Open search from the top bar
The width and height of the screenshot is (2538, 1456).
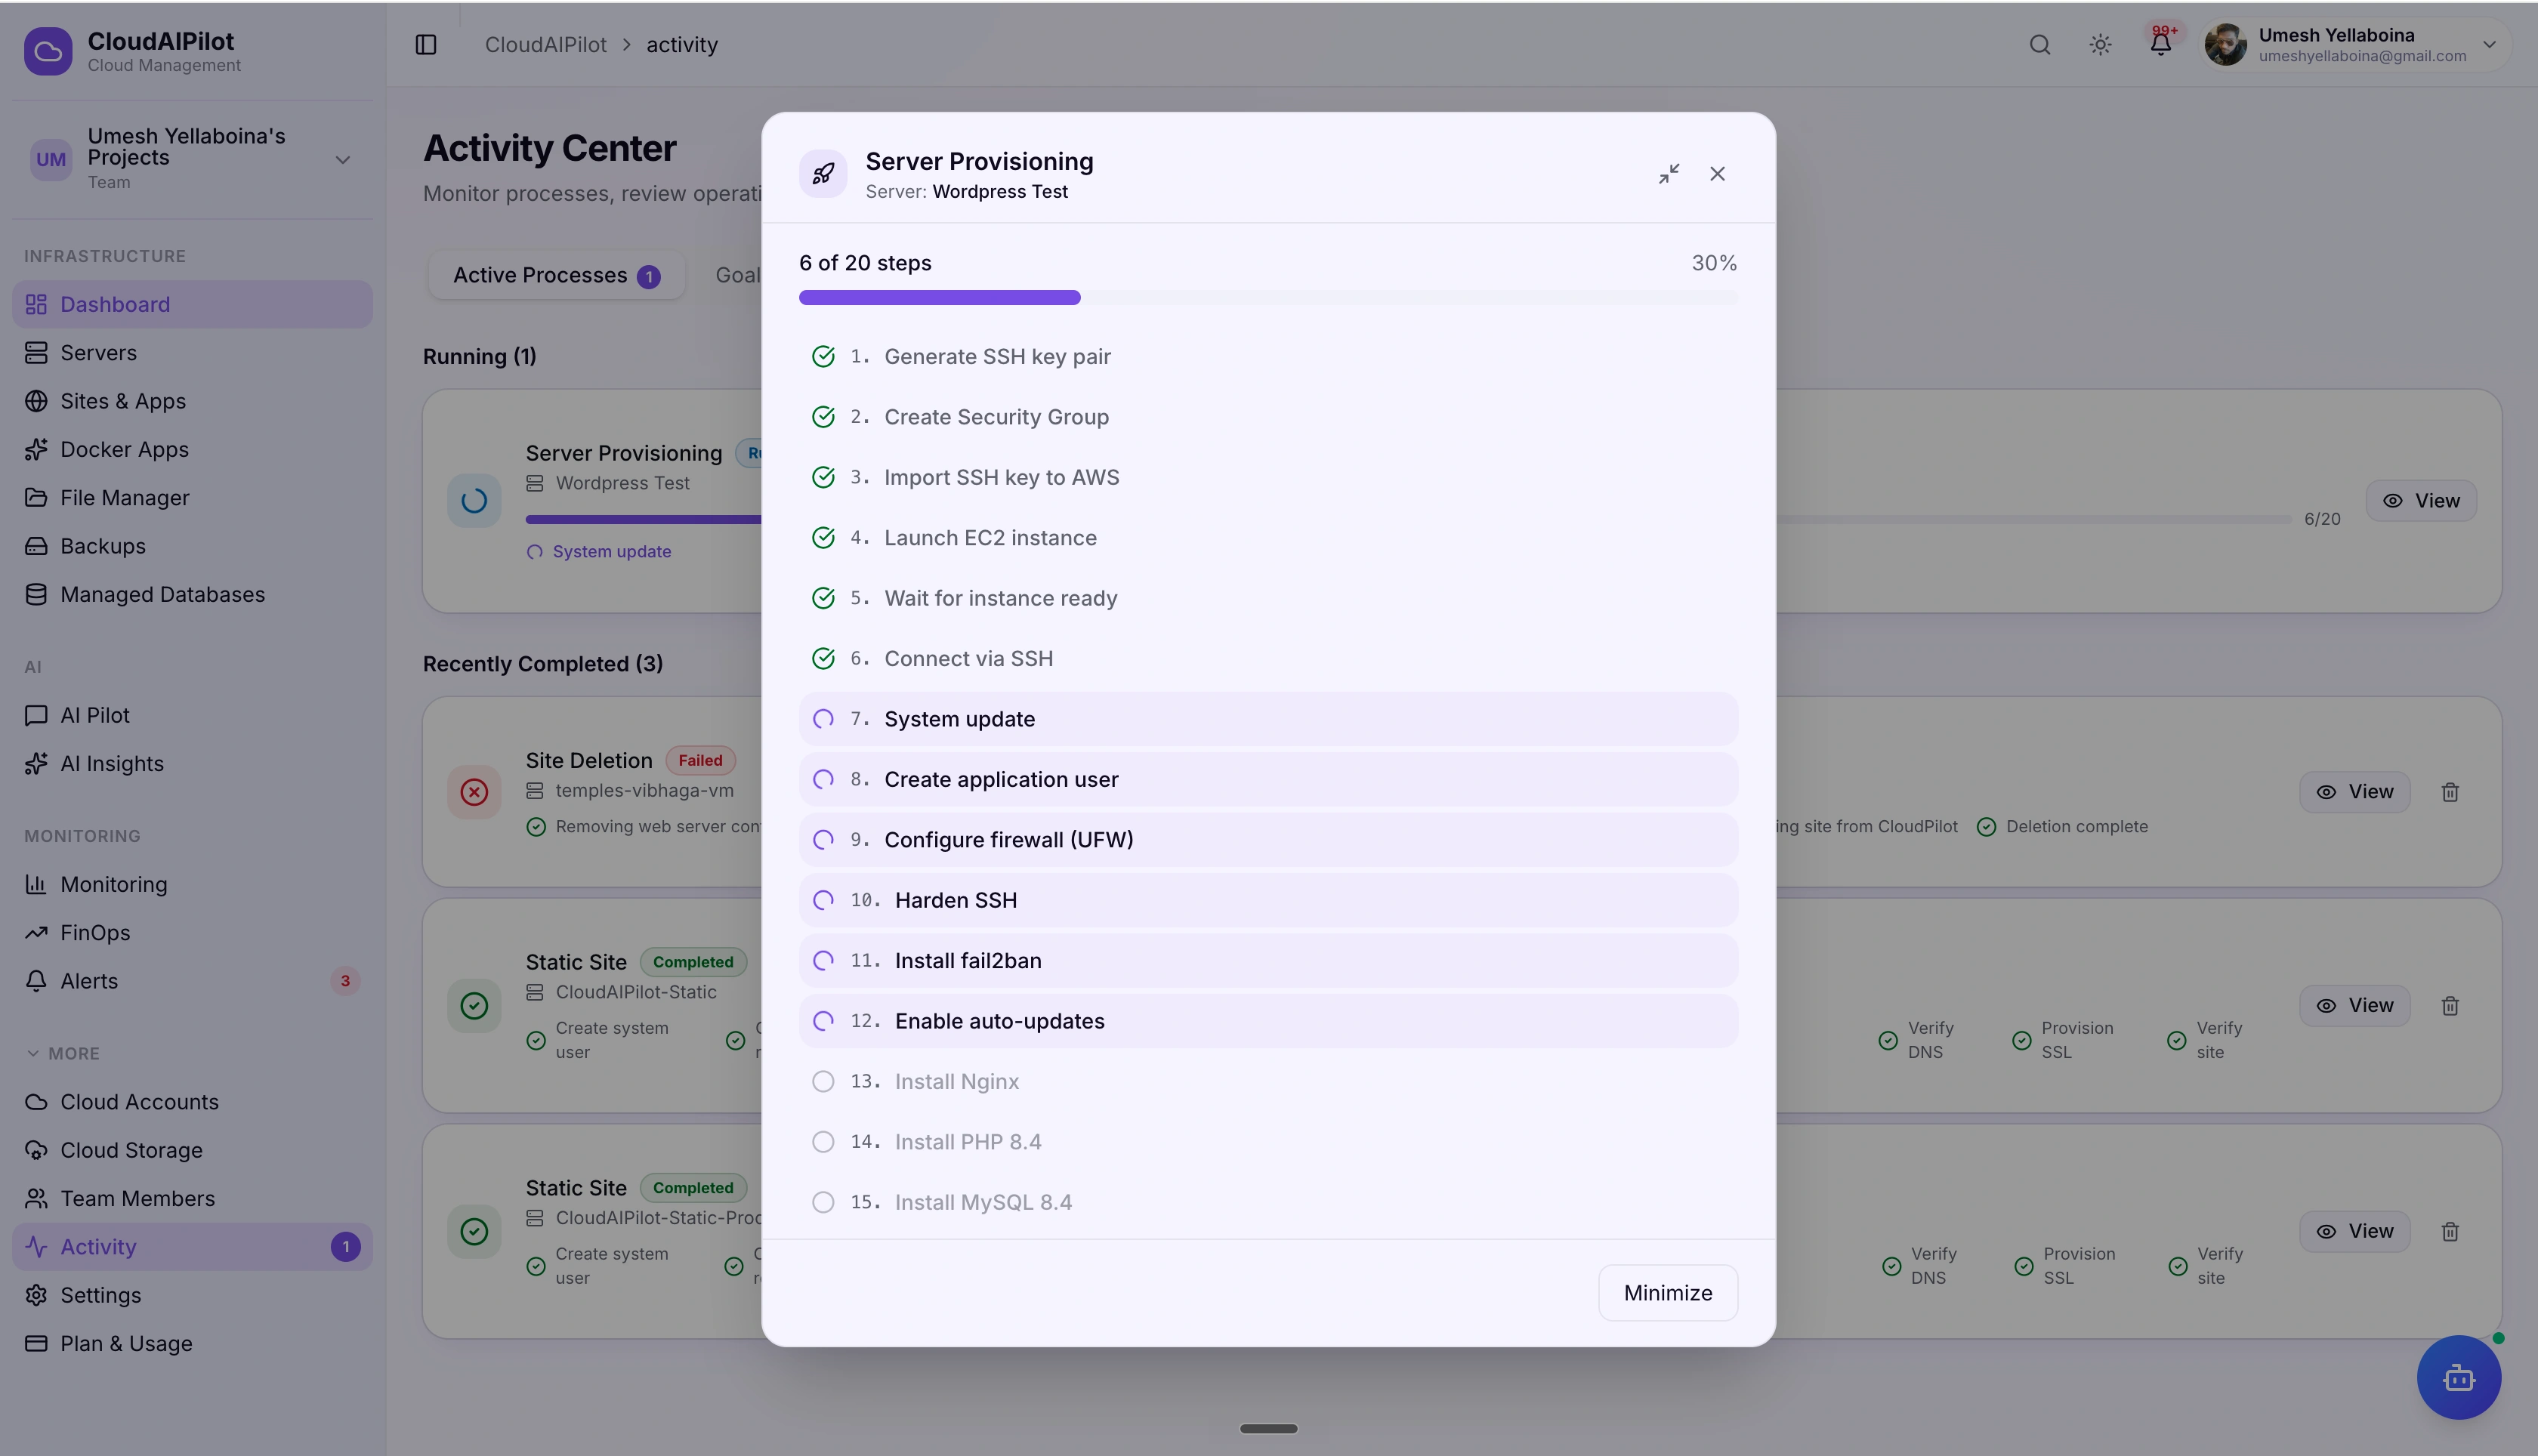2040,45
